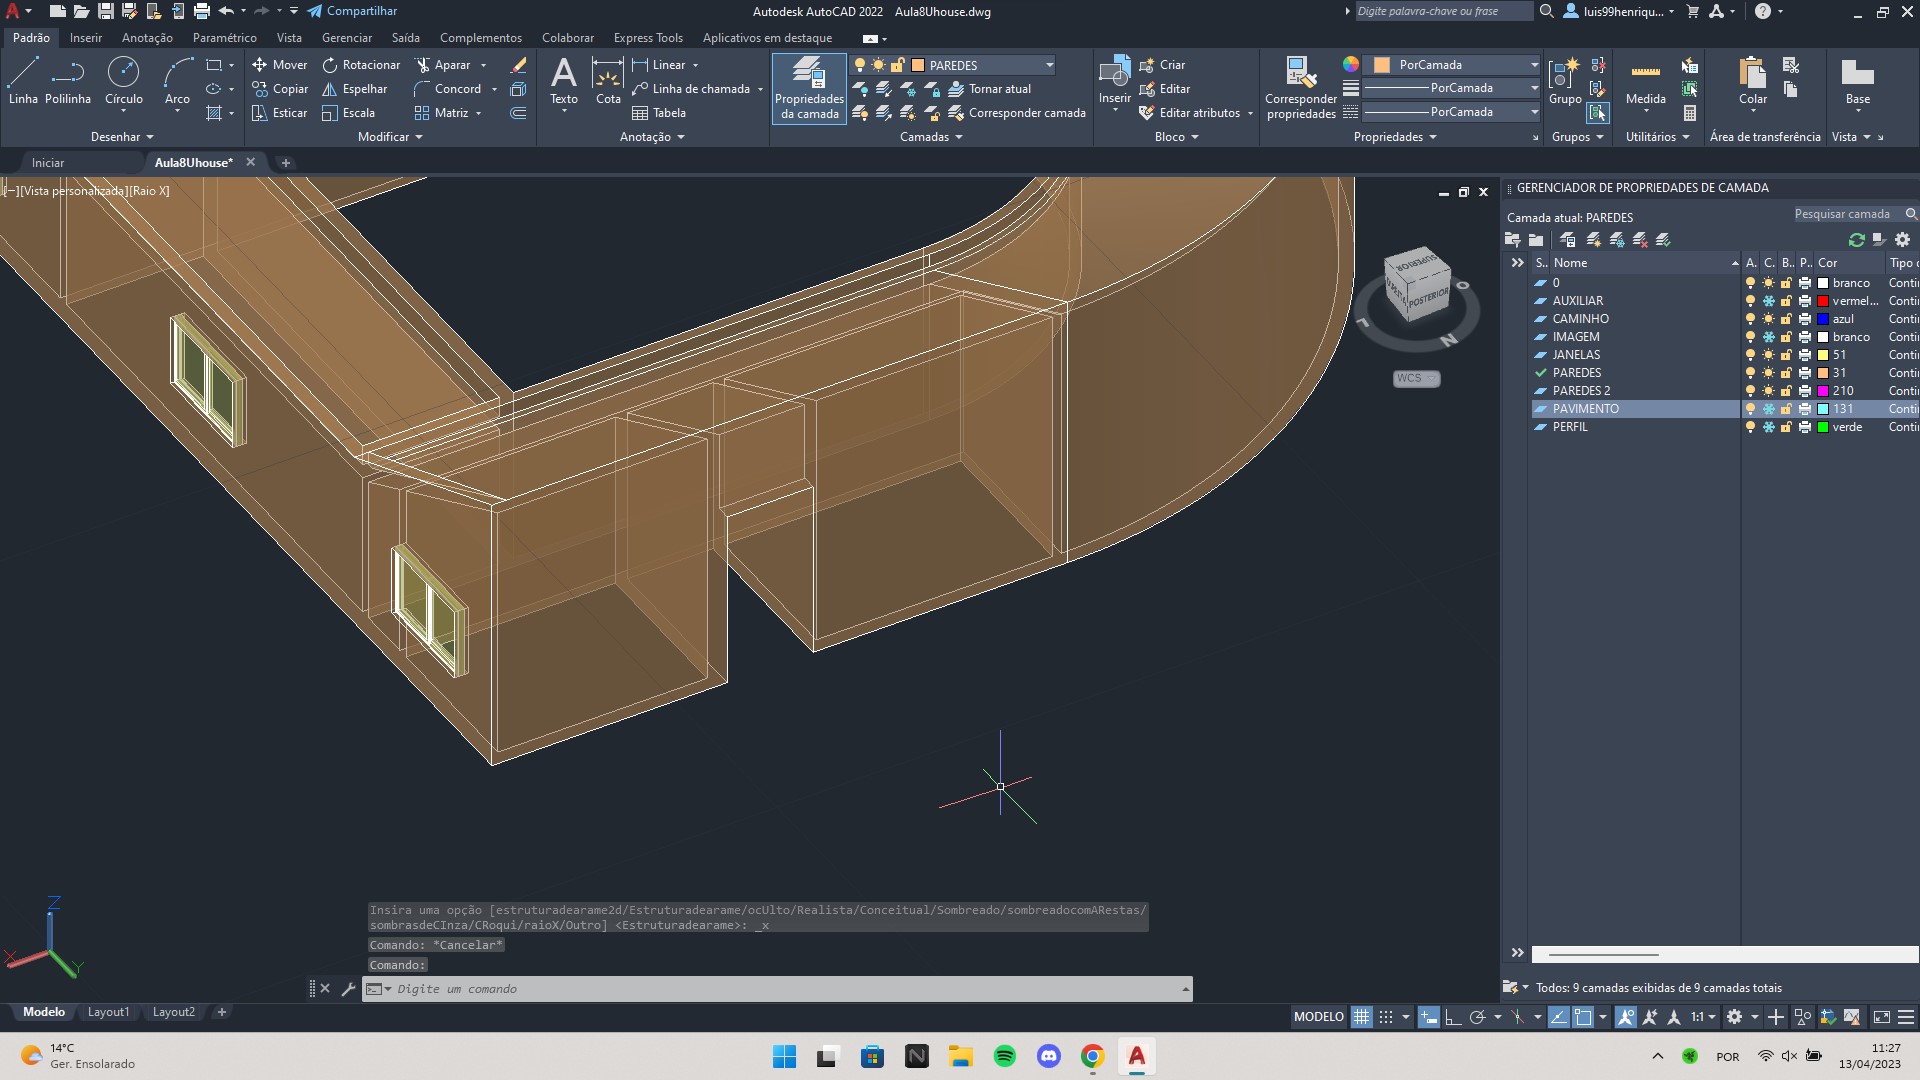Viewport: 1920px width, 1080px height.
Task: Click color swatch of PERFIL layer
Action: tap(1823, 427)
